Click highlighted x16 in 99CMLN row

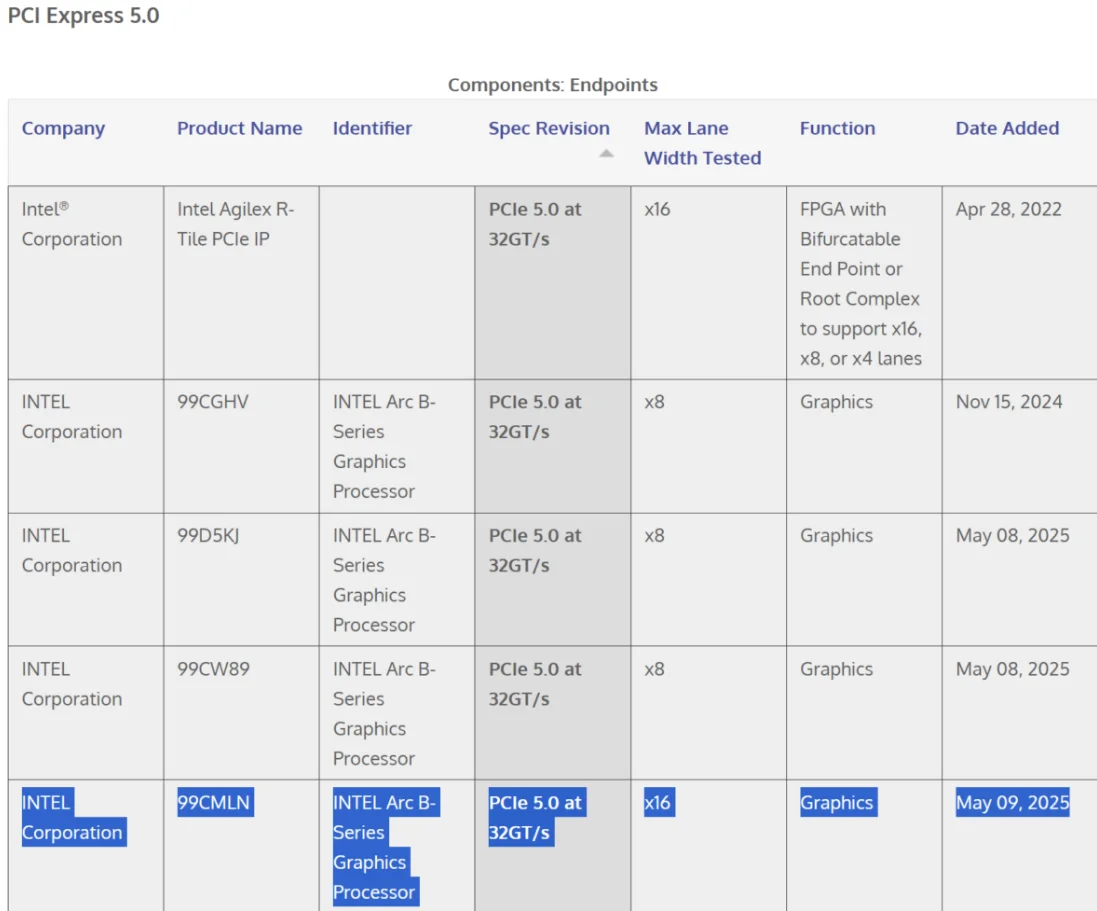coord(659,802)
